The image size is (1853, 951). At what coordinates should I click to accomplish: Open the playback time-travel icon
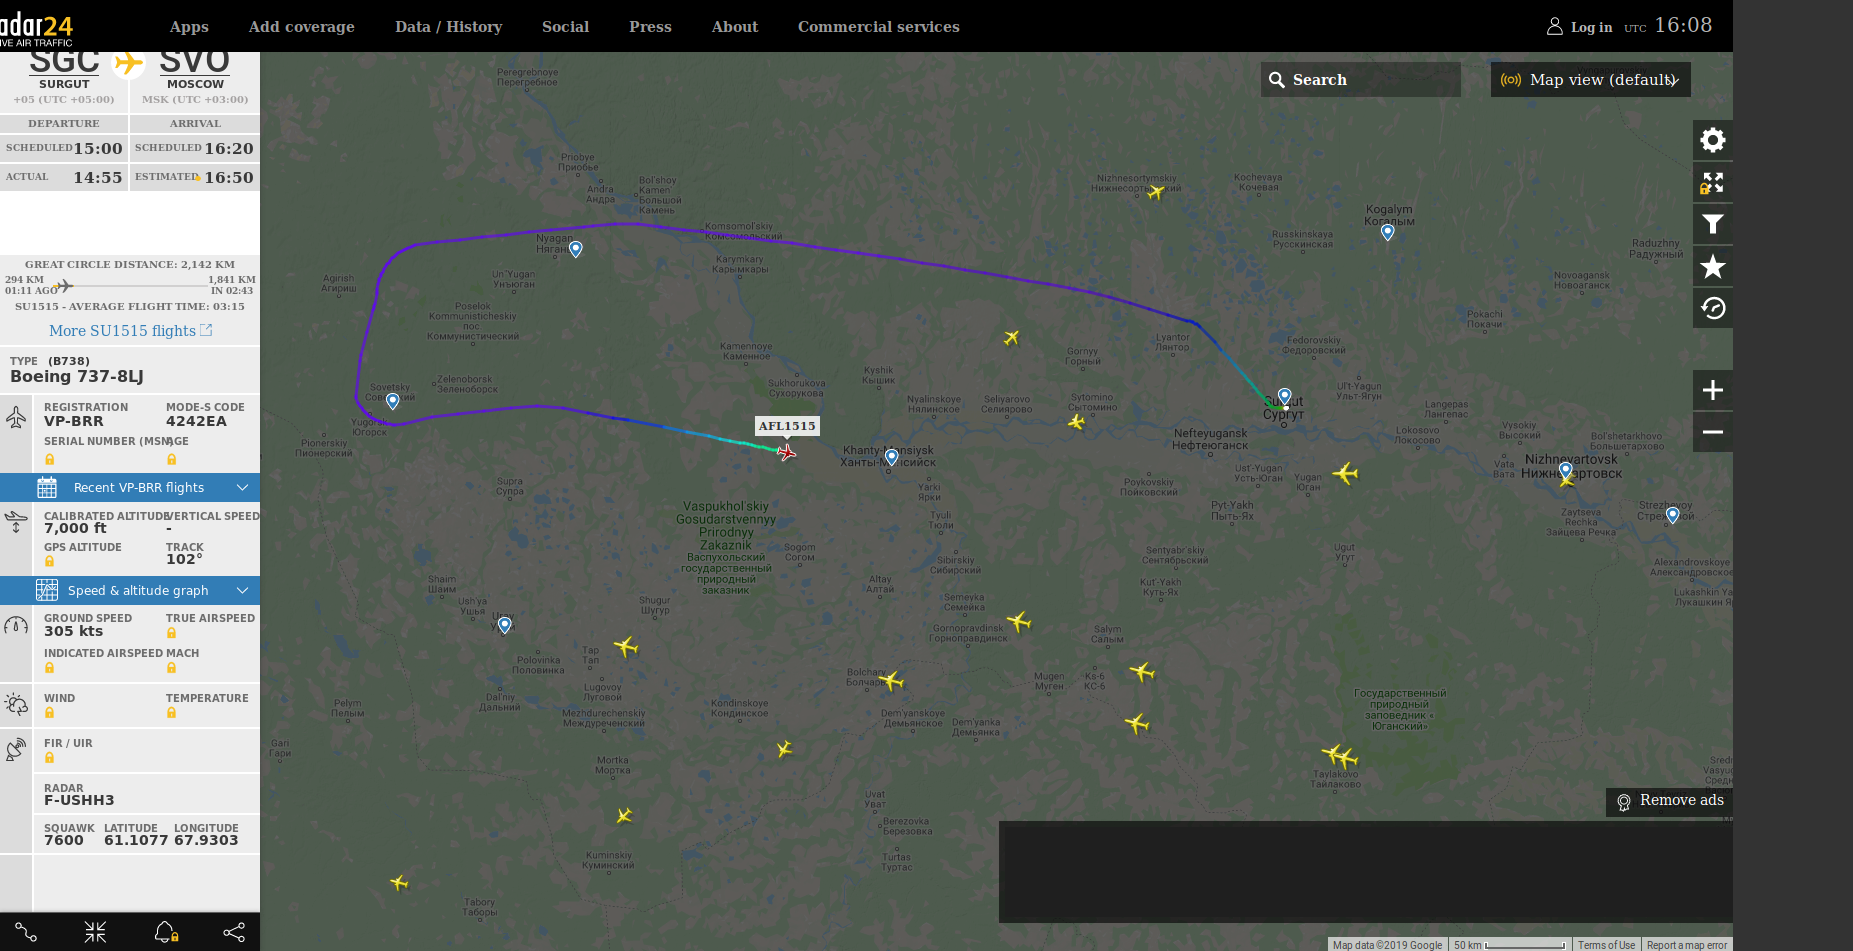(x=1712, y=307)
